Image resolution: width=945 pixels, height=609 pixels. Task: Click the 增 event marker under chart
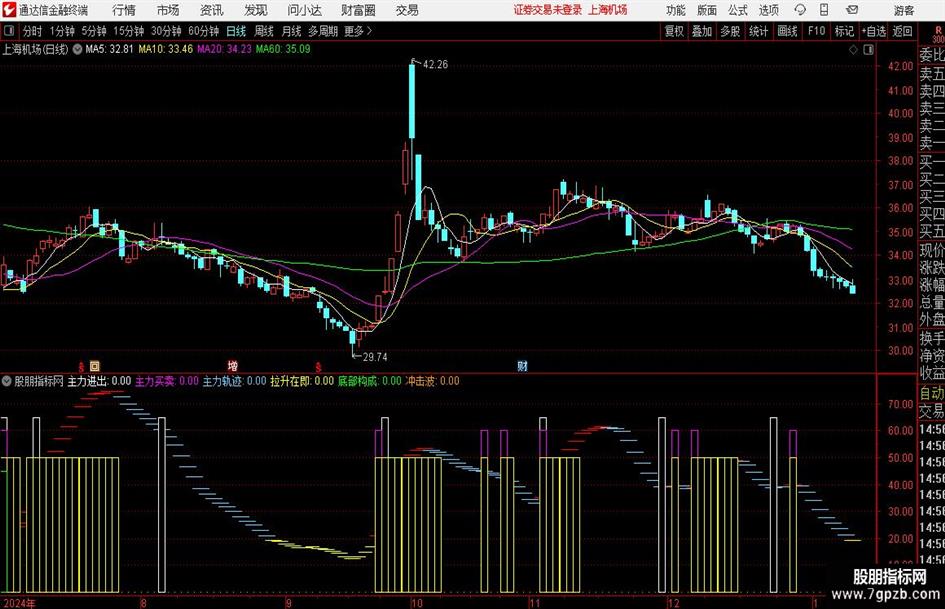pyautogui.click(x=233, y=366)
